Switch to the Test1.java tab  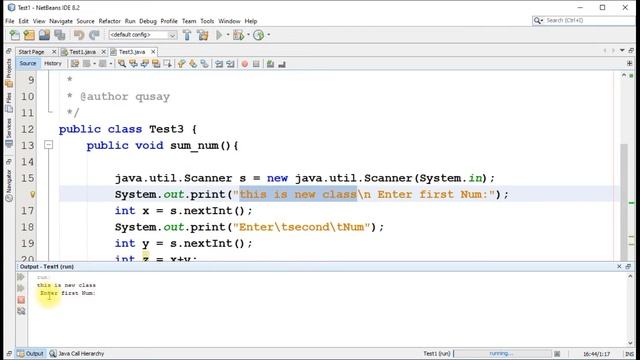tap(82, 52)
